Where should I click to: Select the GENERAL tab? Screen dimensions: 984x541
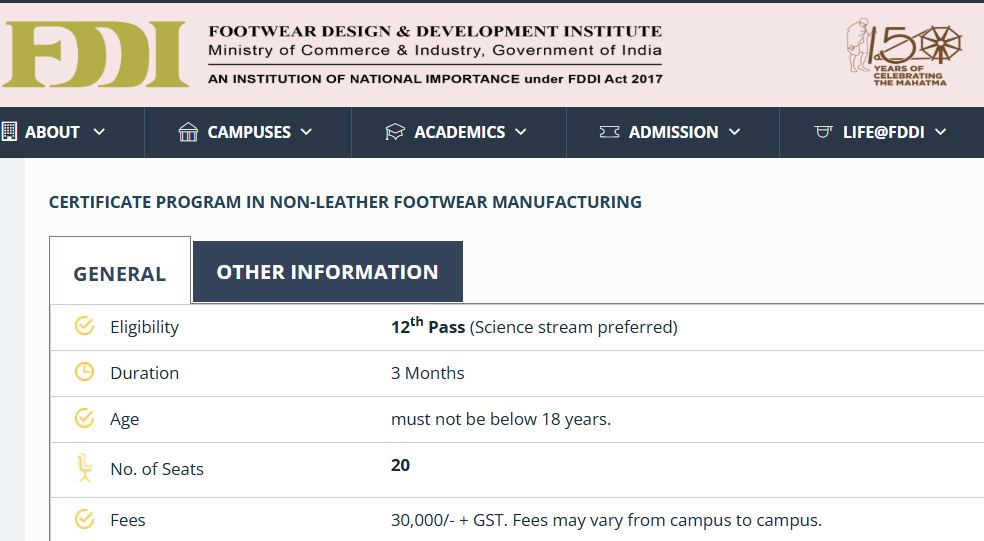point(120,273)
